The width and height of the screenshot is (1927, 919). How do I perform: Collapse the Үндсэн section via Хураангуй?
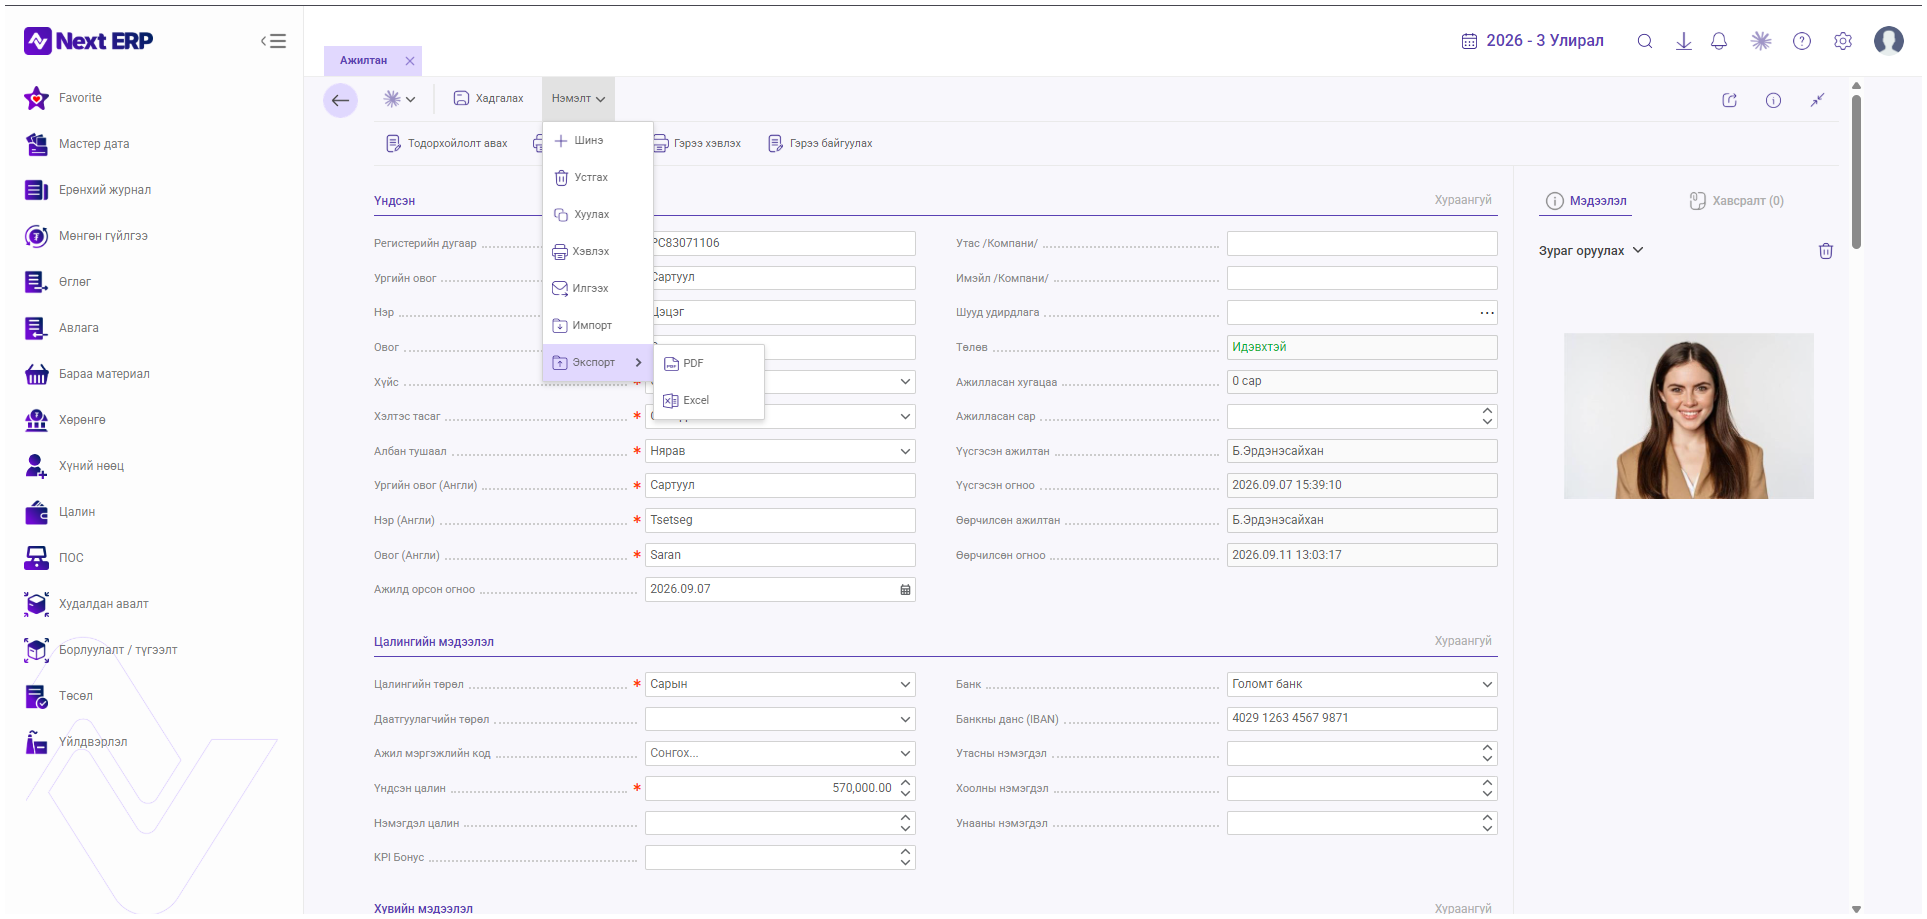[x=1463, y=200]
